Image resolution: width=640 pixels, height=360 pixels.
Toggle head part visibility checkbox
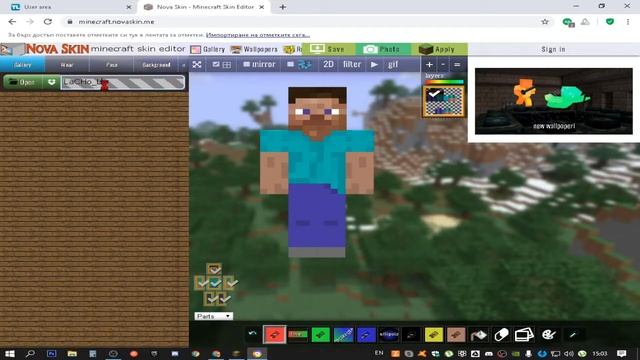click(214, 269)
